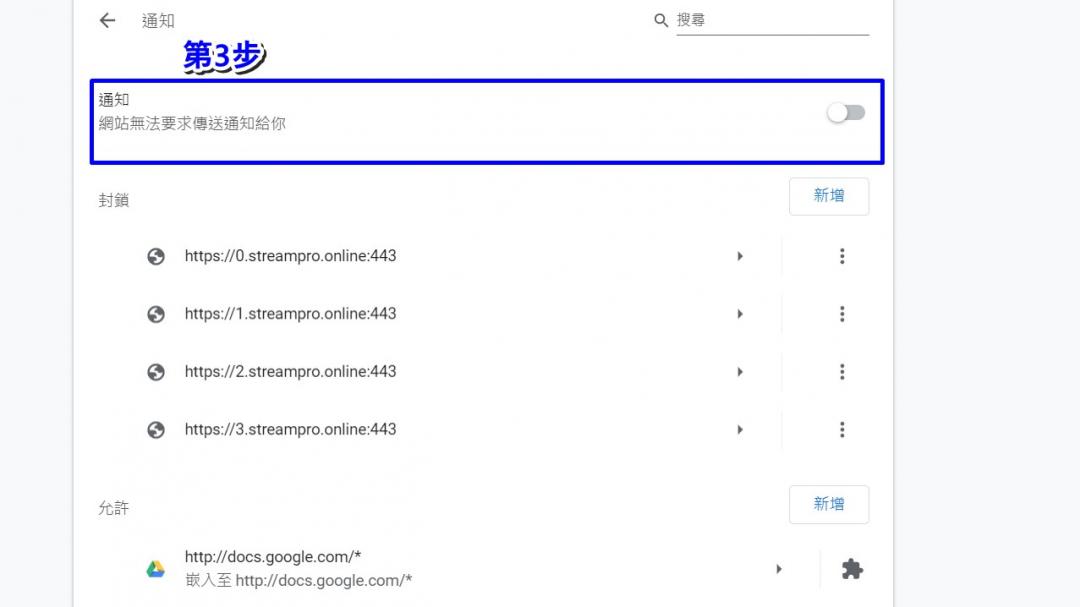Click the extension puzzle icon for docs.google.com
This screenshot has width=1080, height=607.
tap(851, 569)
